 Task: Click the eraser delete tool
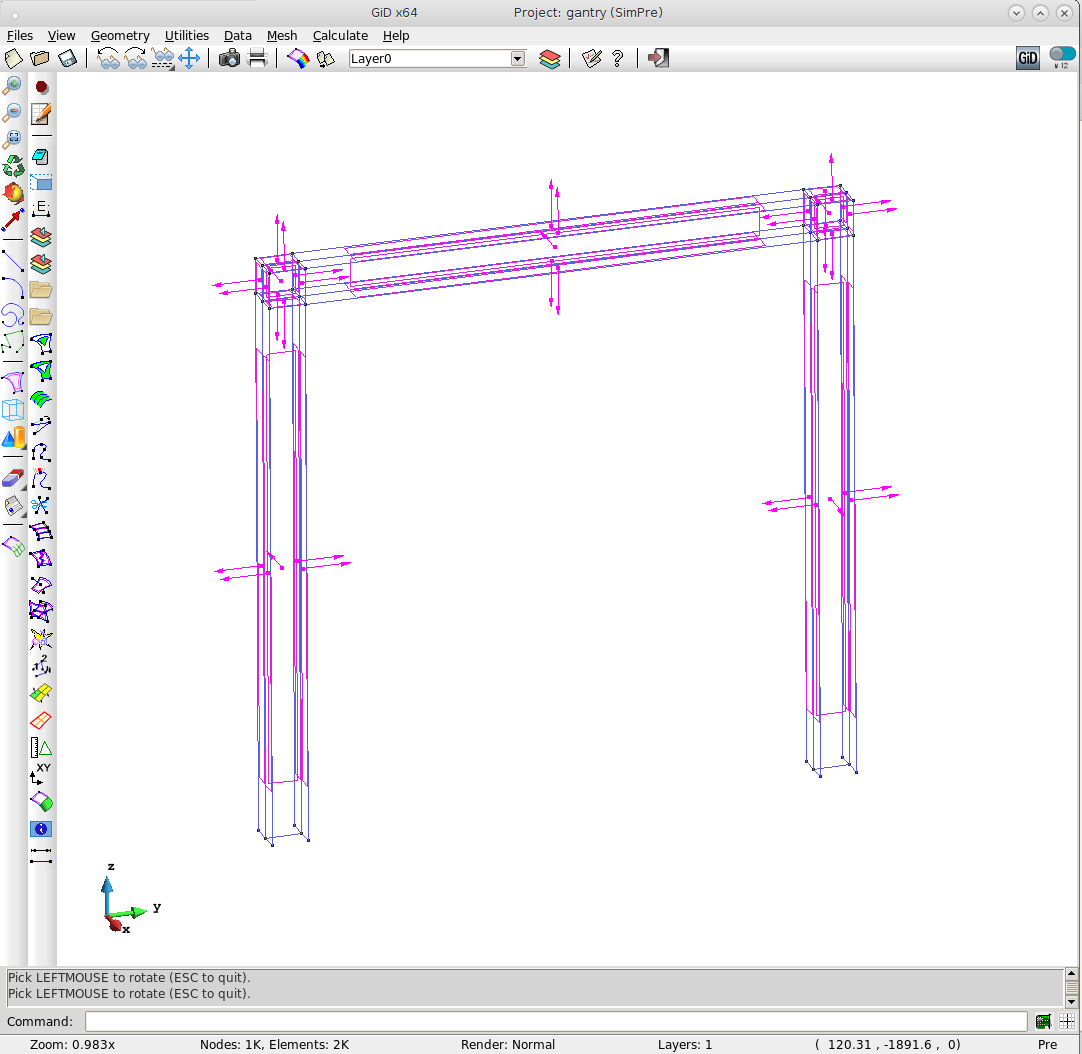pos(13,478)
